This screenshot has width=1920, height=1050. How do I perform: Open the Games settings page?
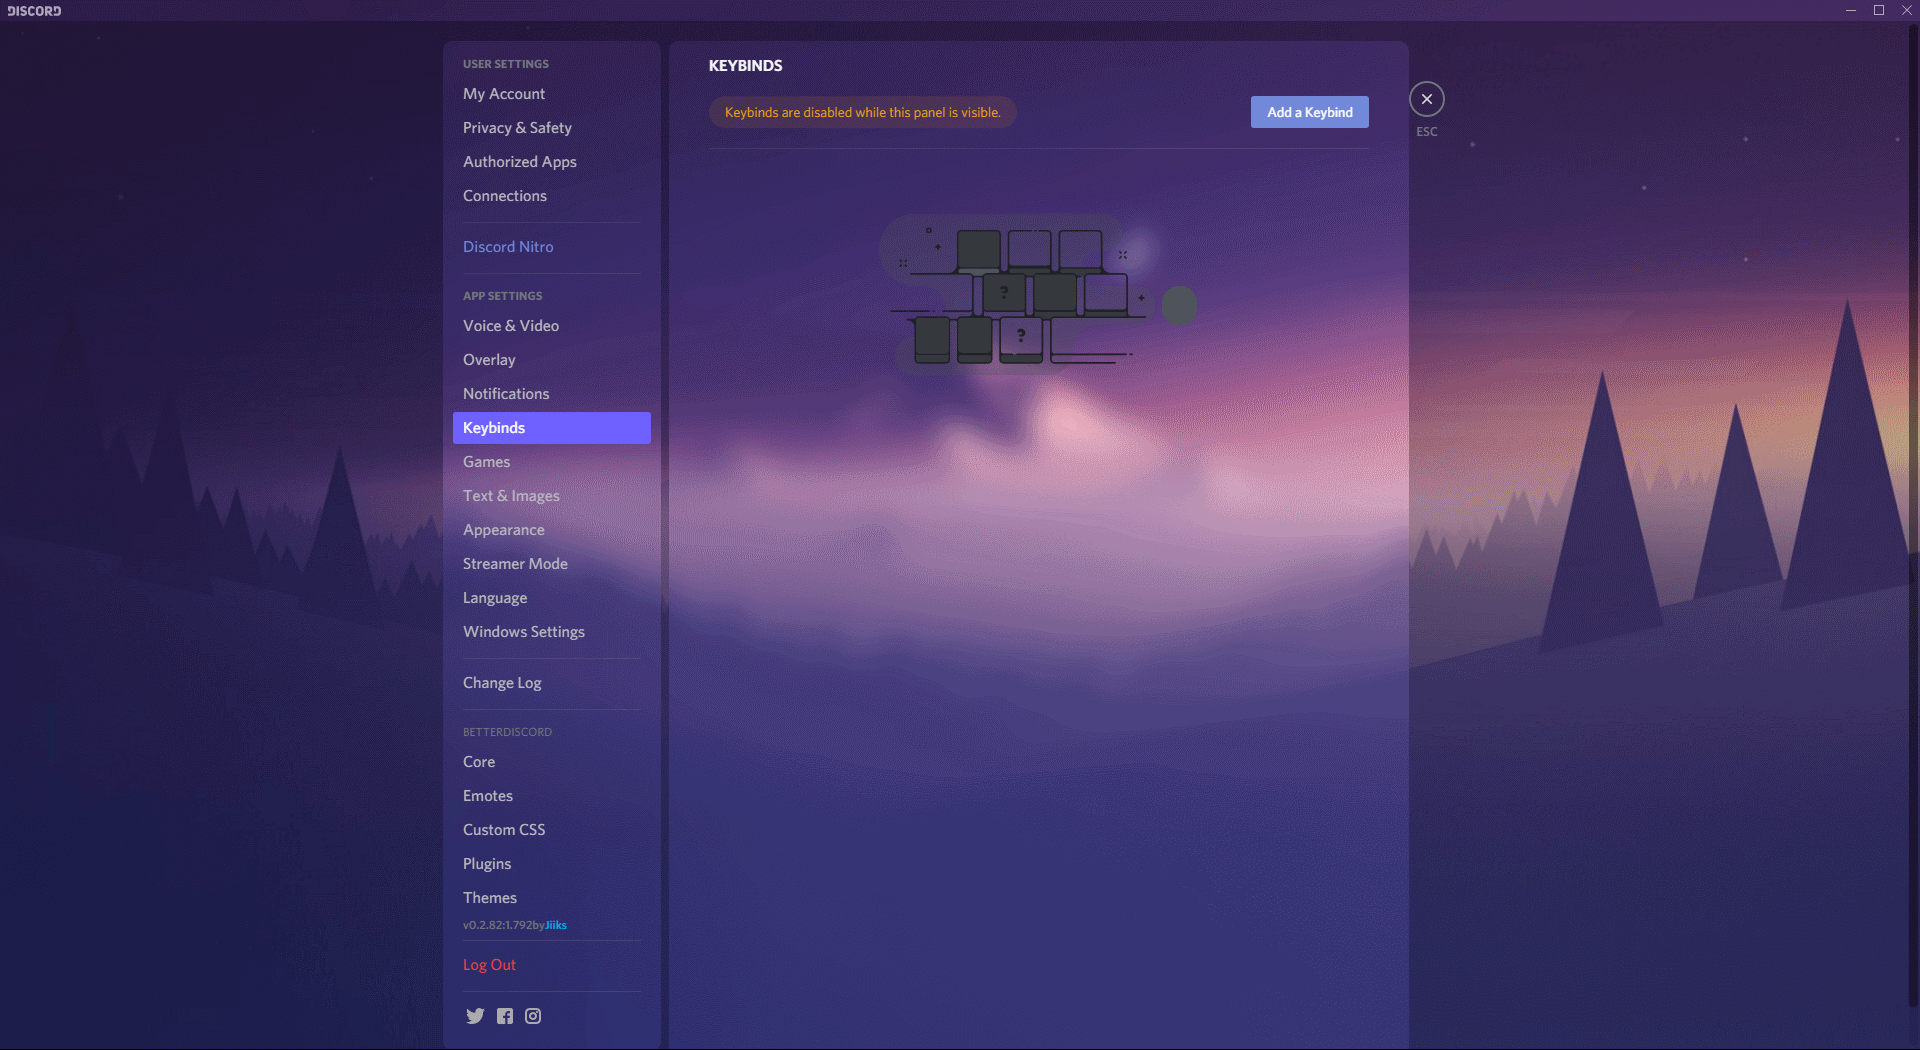point(552,462)
